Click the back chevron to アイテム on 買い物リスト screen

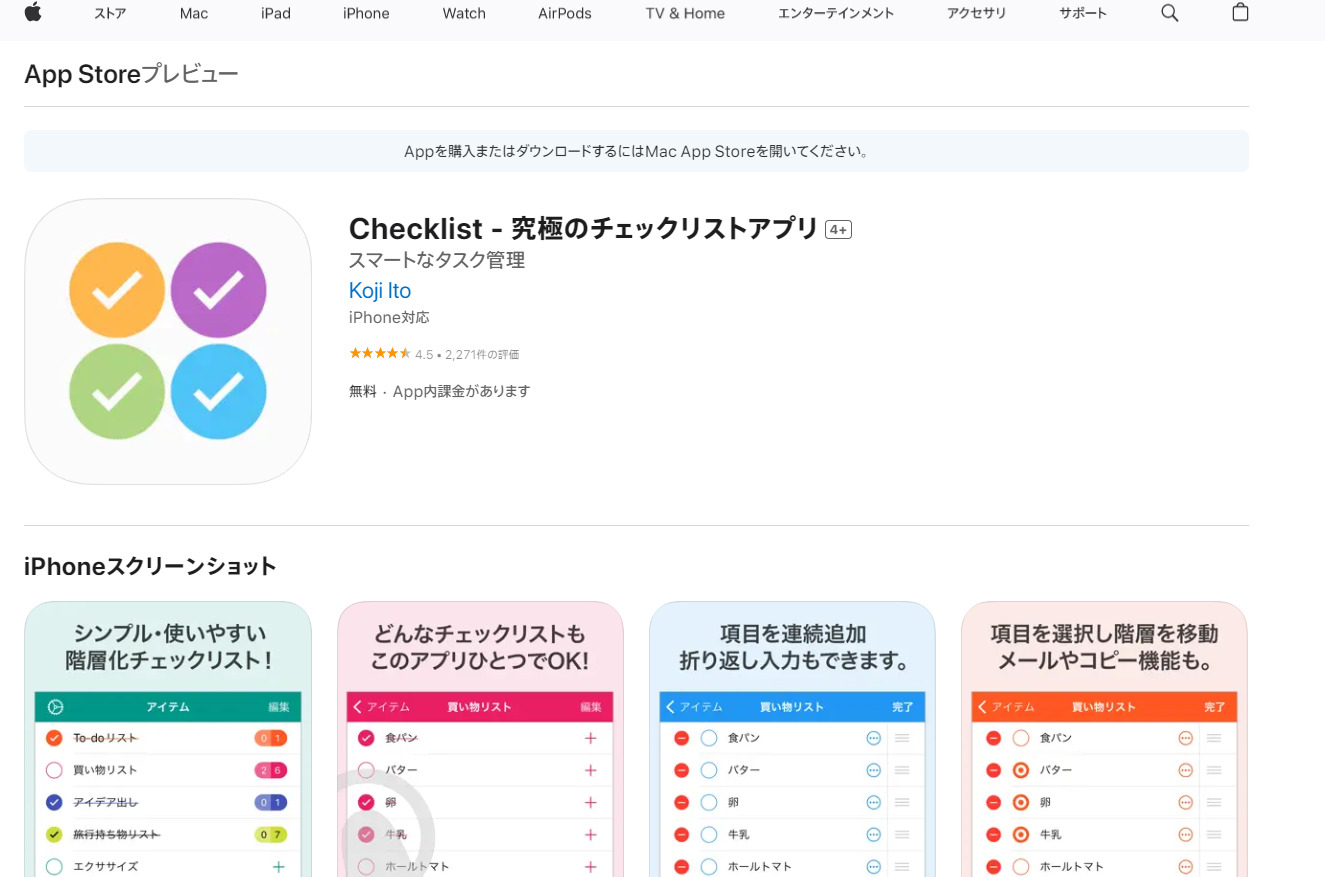point(358,707)
